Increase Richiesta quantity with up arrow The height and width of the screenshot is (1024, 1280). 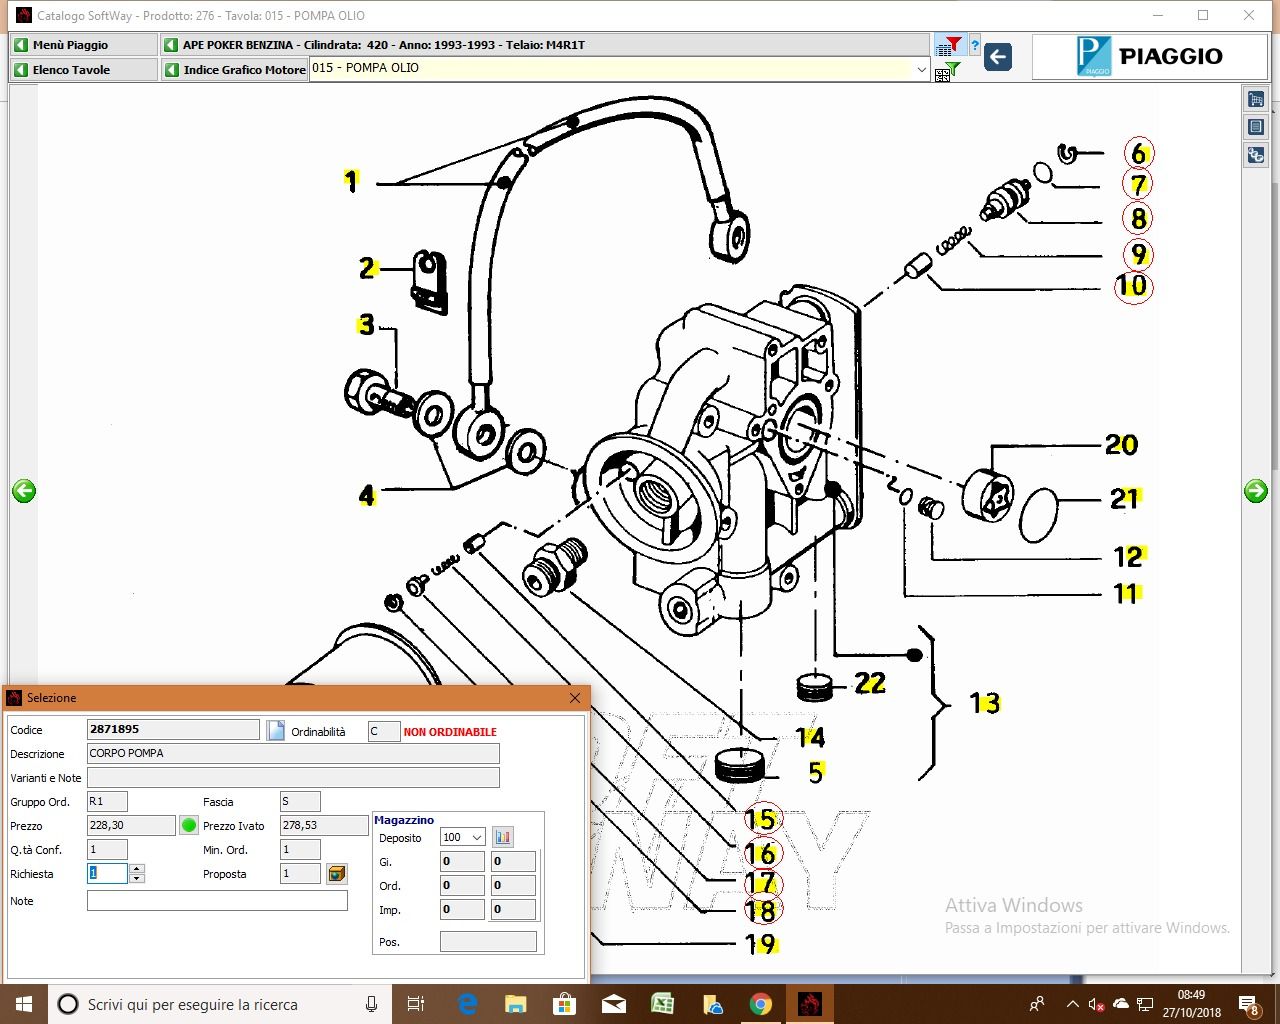[137, 868]
